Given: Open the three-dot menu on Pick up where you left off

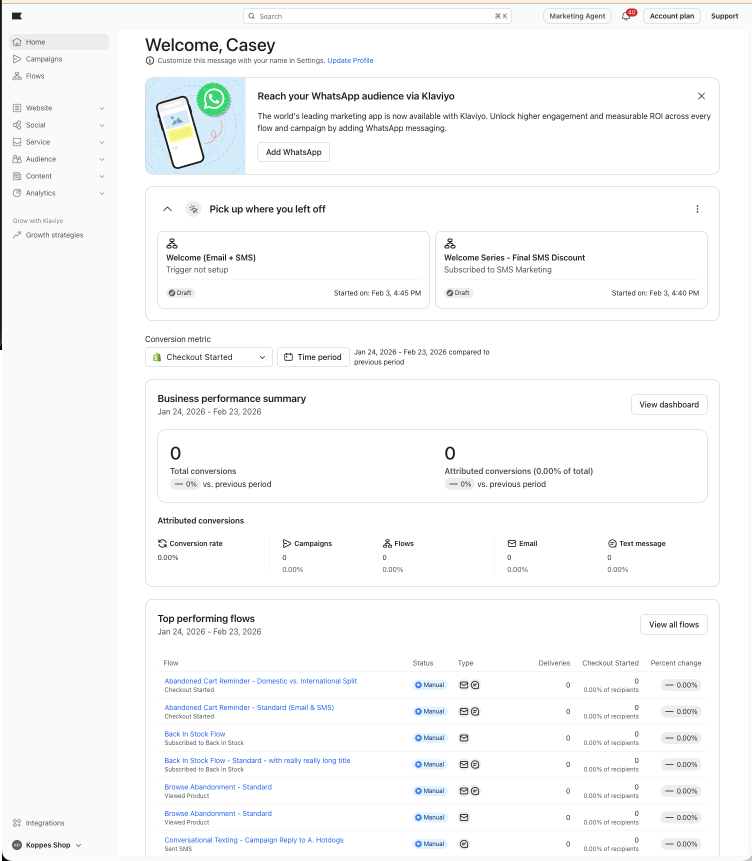Looking at the screenshot, I should [x=697, y=209].
